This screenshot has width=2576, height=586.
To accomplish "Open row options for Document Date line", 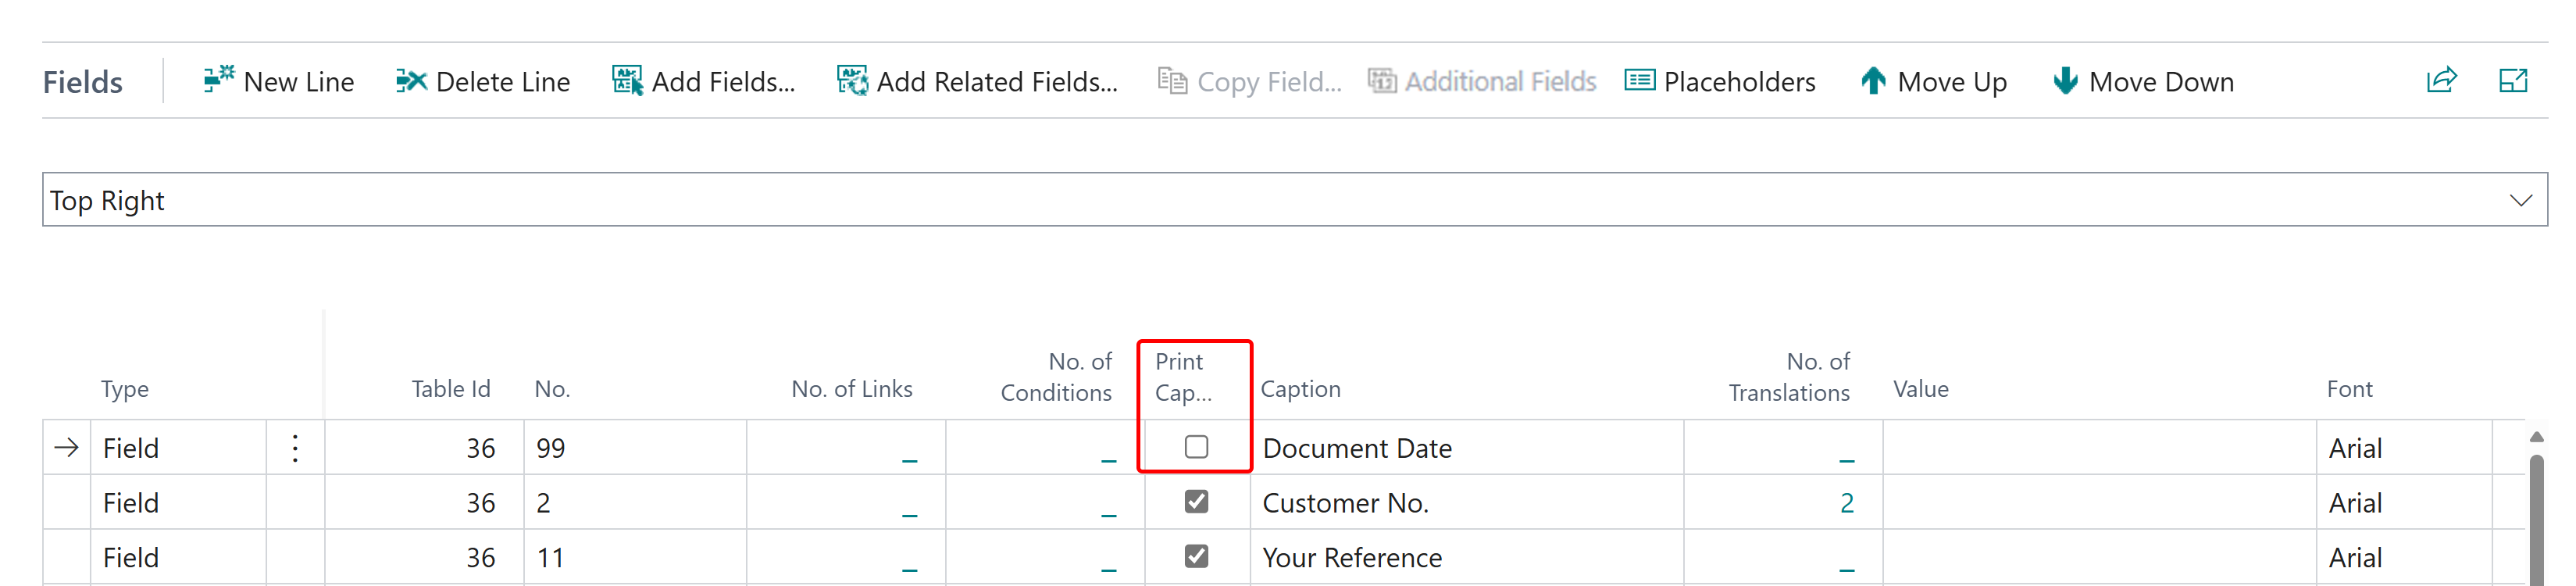I will pyautogui.click(x=295, y=448).
